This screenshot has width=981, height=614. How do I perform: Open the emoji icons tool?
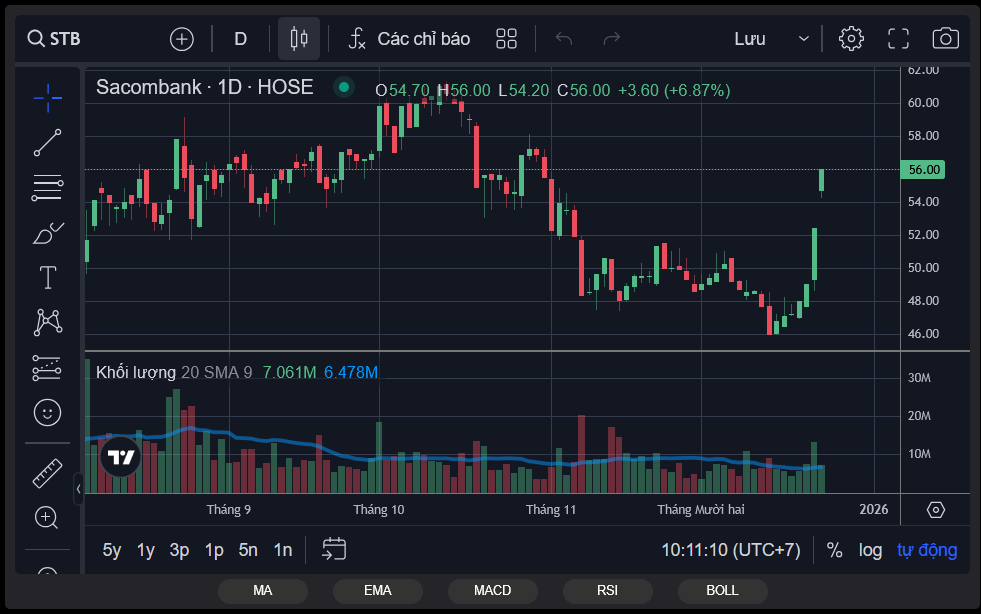(x=47, y=411)
